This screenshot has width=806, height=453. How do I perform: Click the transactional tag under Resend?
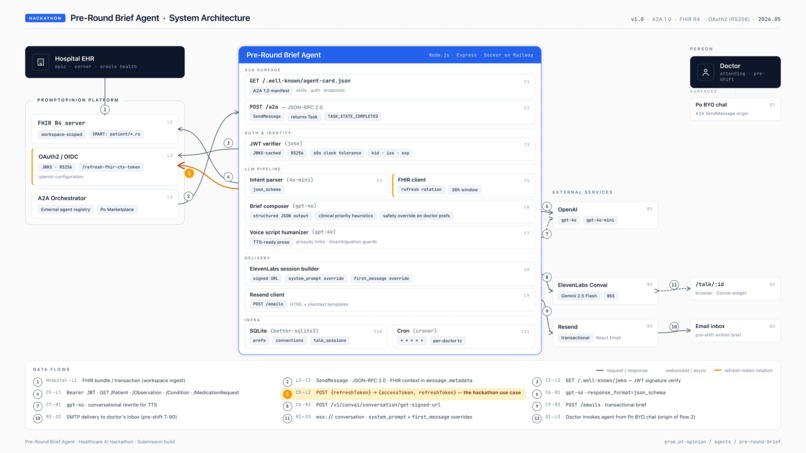tap(575, 338)
